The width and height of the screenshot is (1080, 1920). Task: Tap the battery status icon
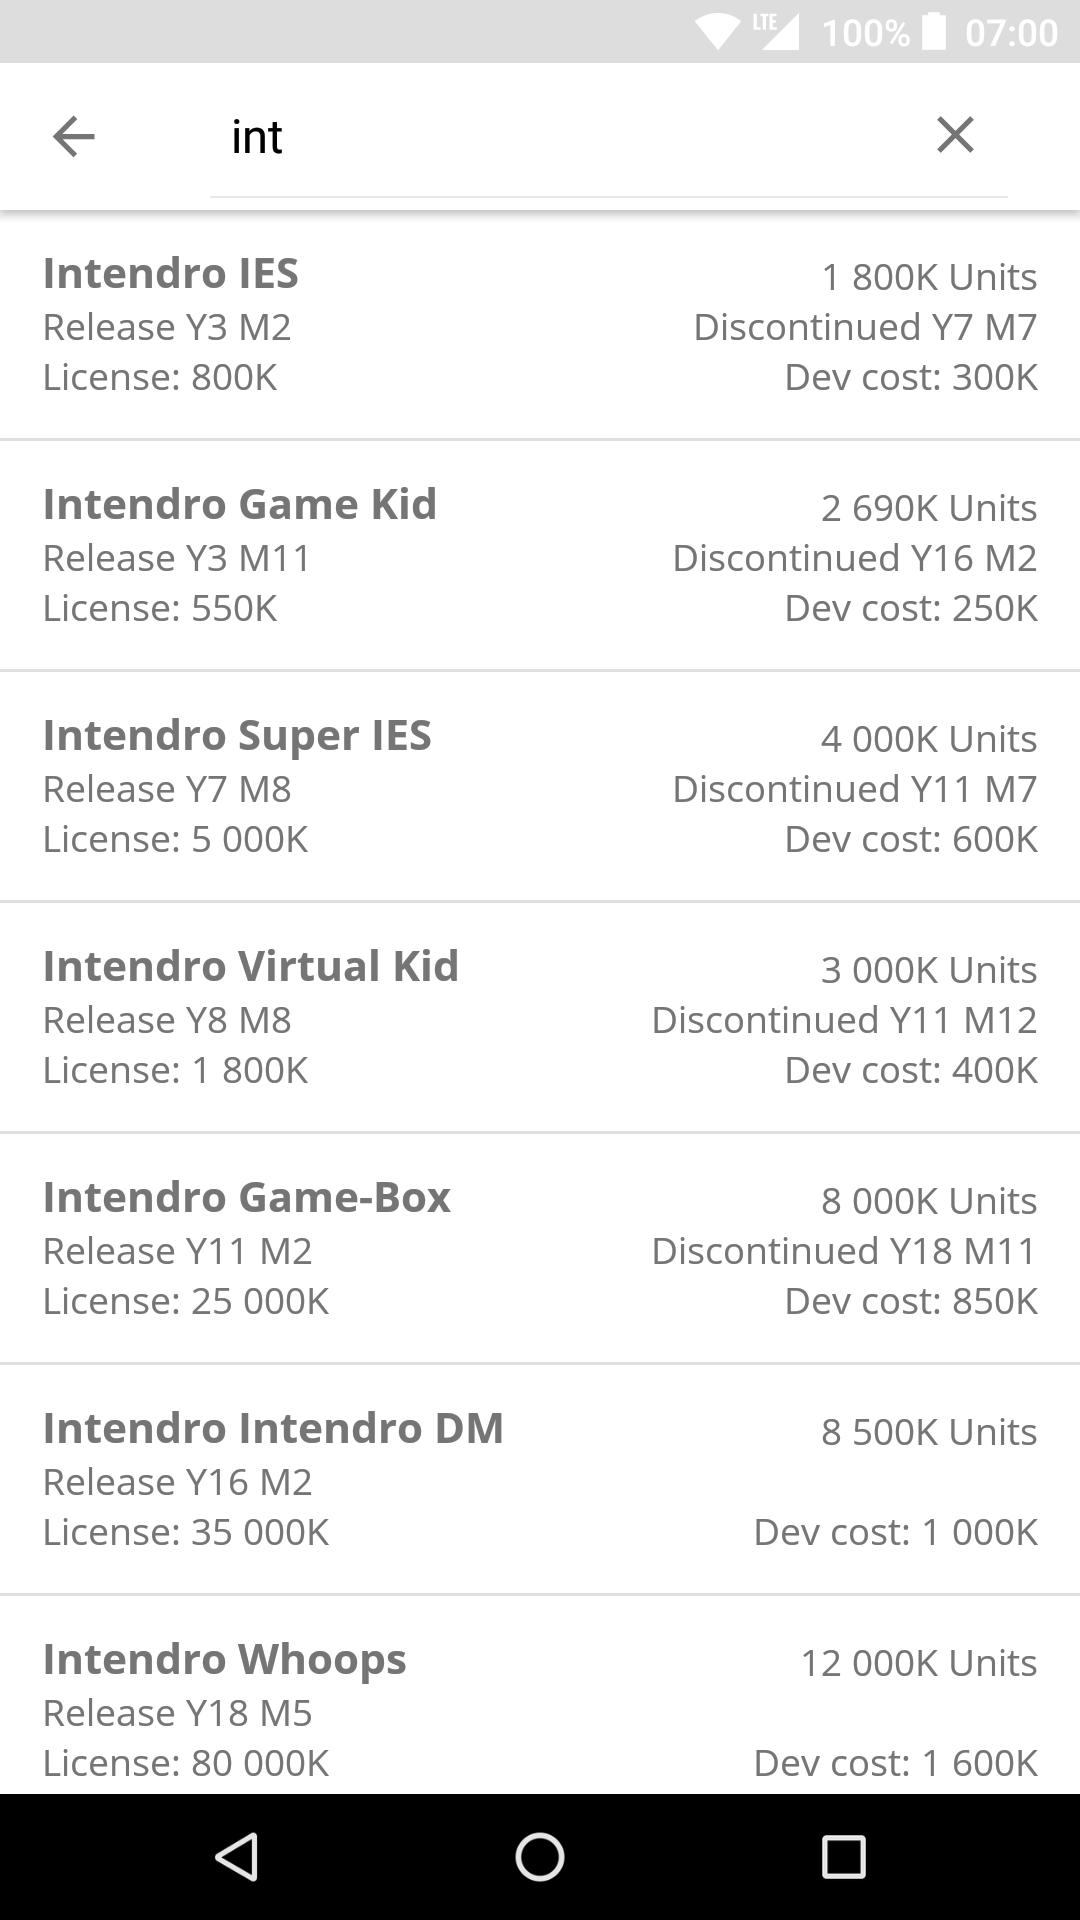(x=933, y=32)
